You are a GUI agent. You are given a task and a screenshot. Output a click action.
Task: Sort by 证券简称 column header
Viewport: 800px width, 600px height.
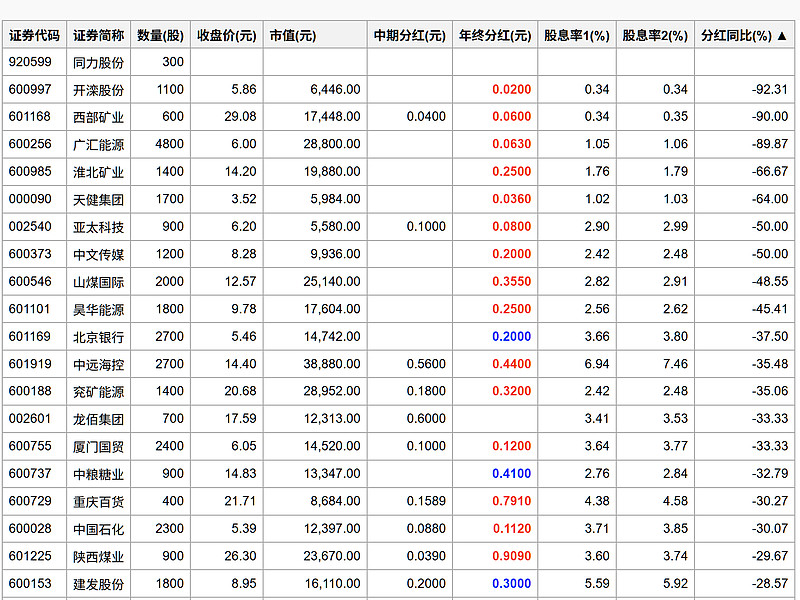(98, 35)
